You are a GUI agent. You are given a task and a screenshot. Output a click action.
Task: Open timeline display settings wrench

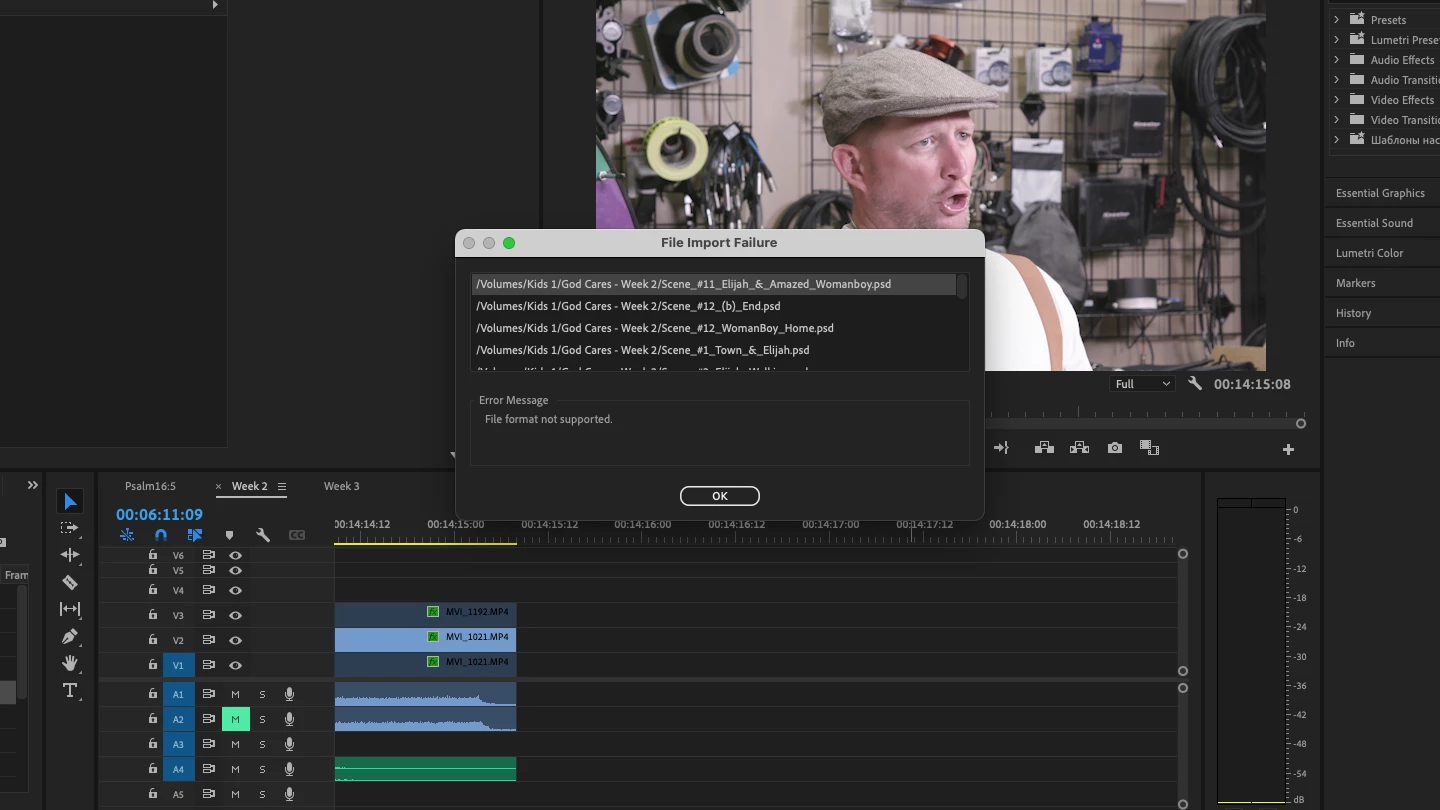pyautogui.click(x=263, y=535)
